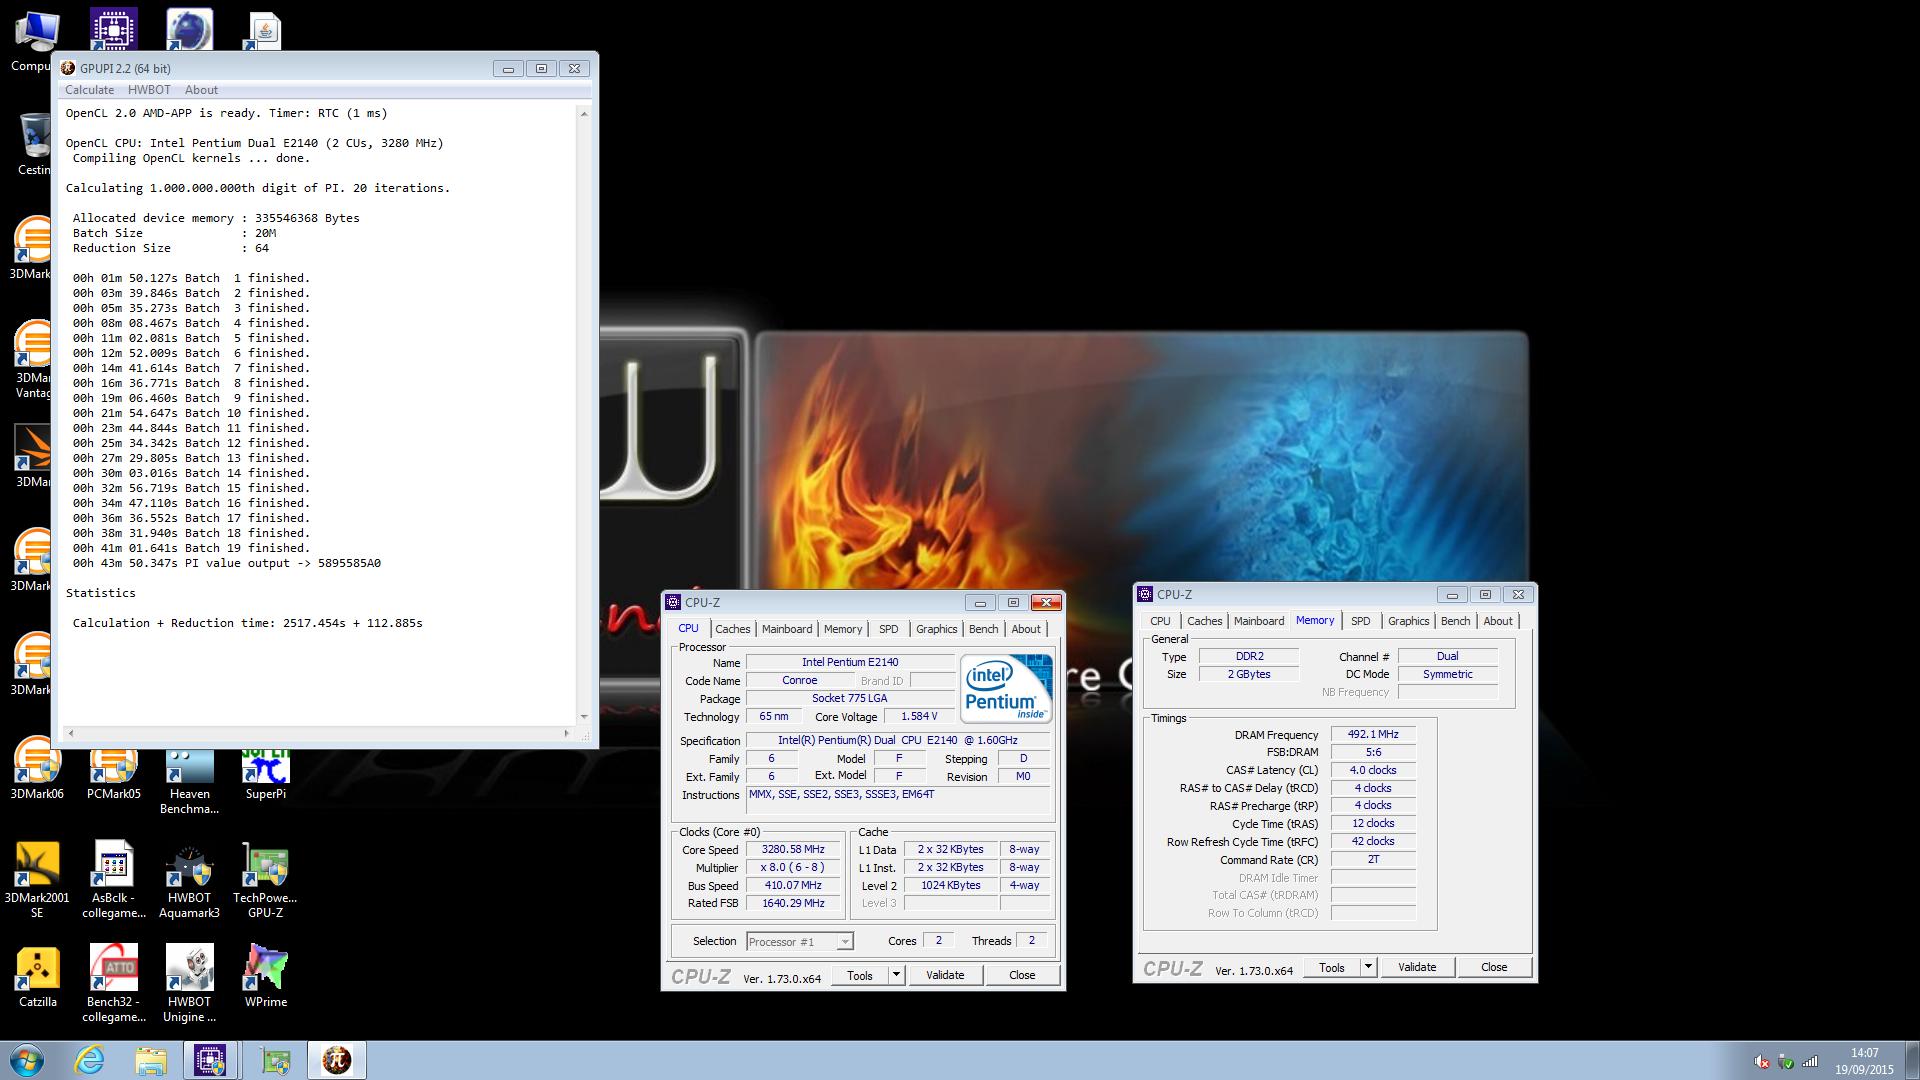Expand Tools dropdown arrow in CPU-Z memory window

click(1368, 967)
